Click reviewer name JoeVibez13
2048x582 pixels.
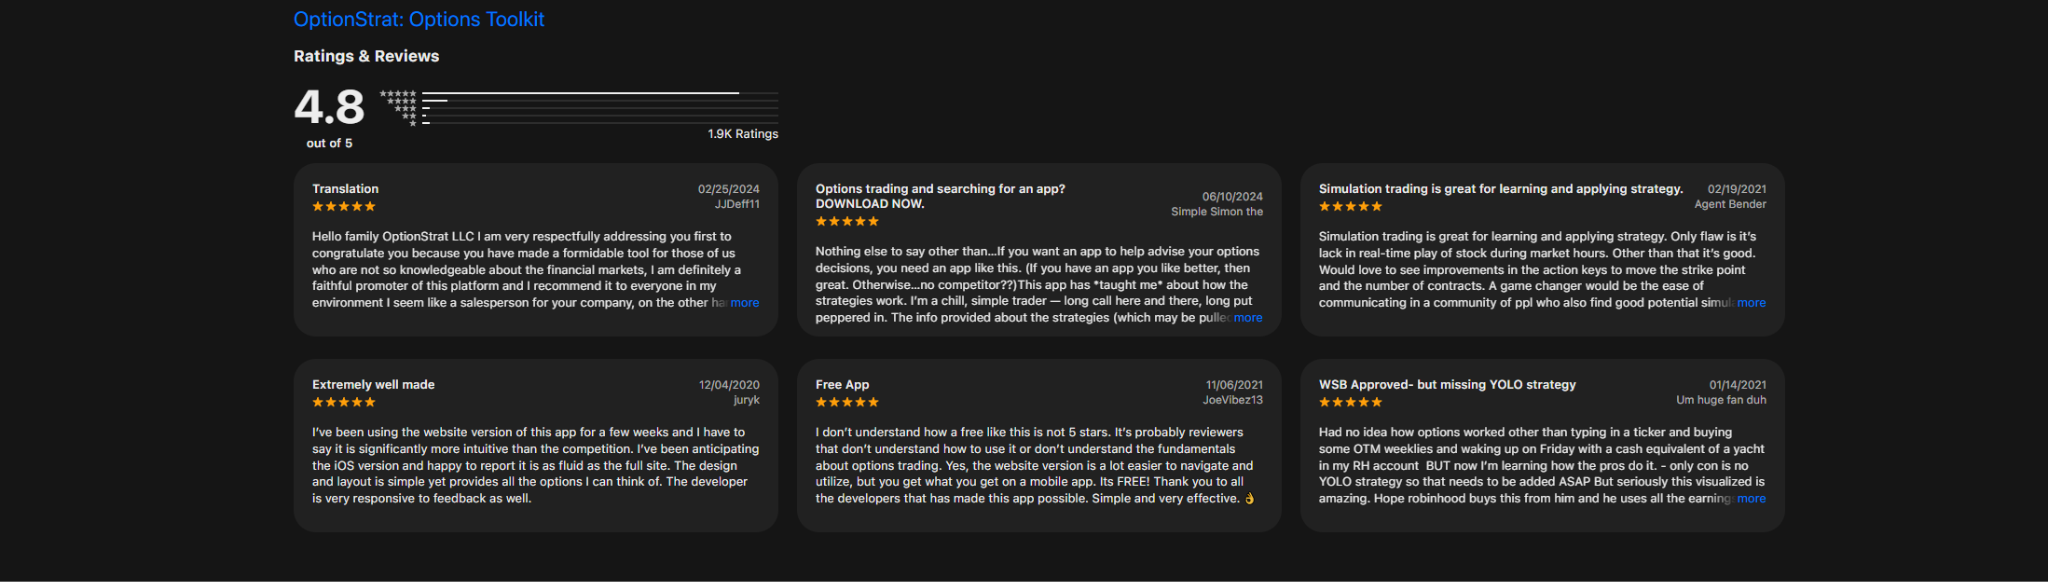[x=1233, y=400]
